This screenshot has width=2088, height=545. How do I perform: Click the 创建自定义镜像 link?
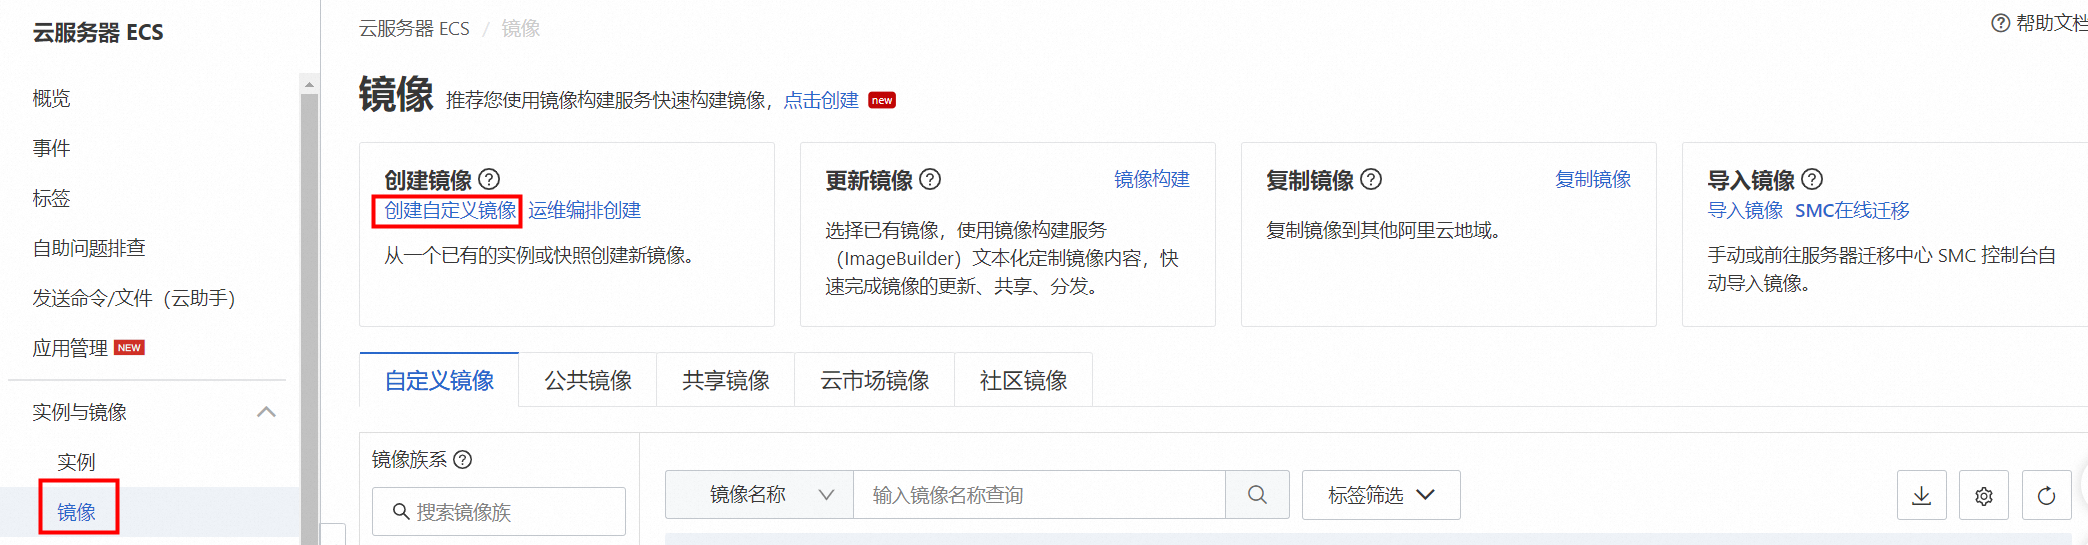(x=450, y=210)
